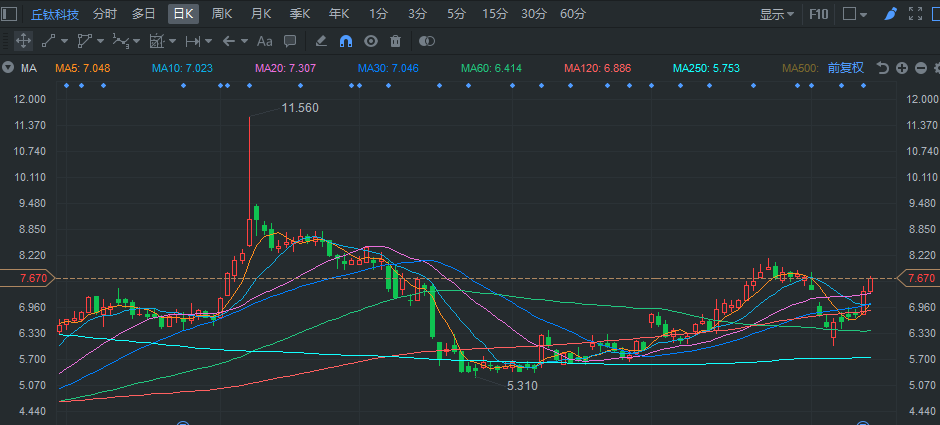This screenshot has width=940, height=425.
Task: Click the toolbar drag-handle grip
Action: 5,41
